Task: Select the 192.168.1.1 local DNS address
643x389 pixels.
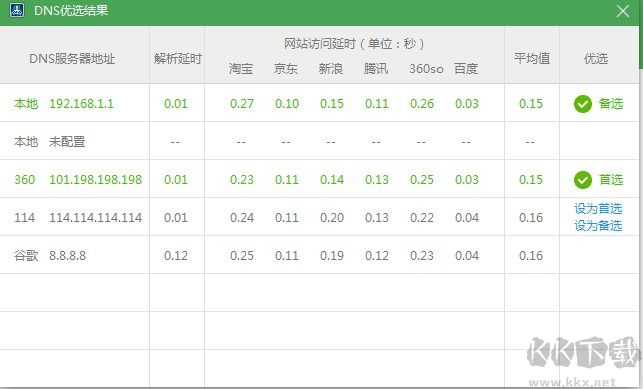Action: point(81,104)
